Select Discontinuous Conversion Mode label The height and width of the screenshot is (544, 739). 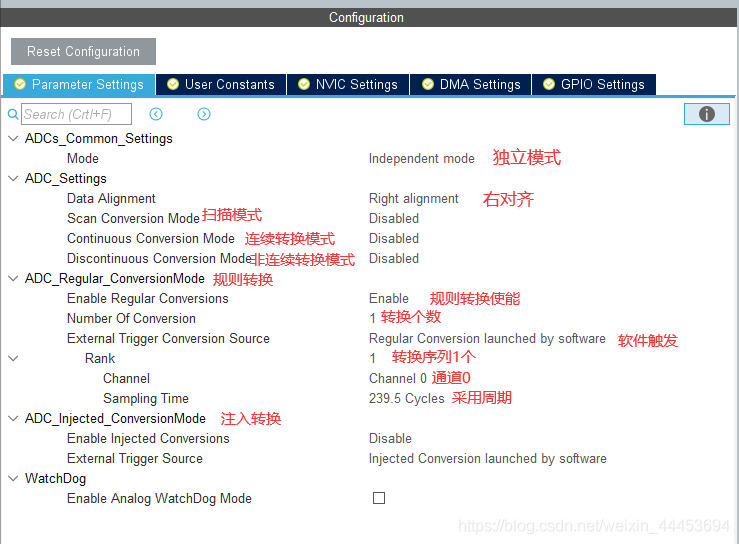(159, 259)
